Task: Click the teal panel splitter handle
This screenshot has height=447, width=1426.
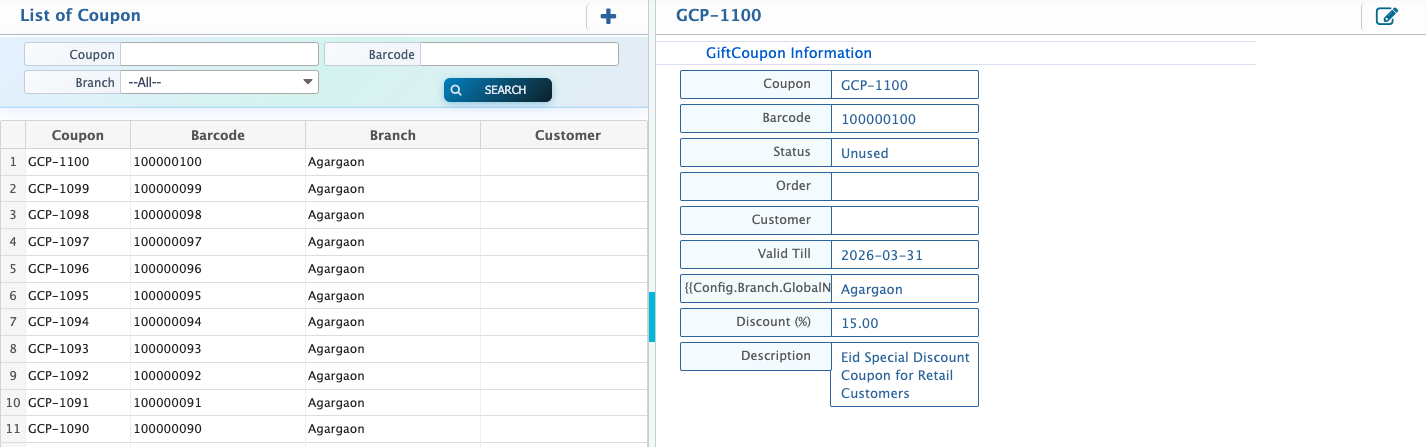Action: (651, 317)
